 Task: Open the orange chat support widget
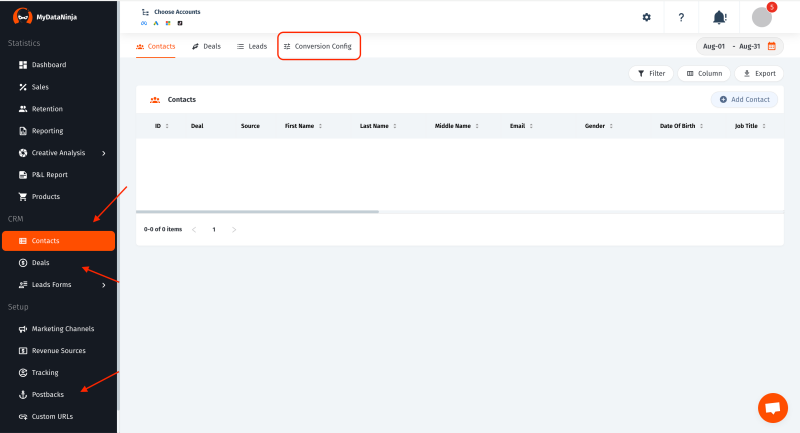[x=772, y=407]
